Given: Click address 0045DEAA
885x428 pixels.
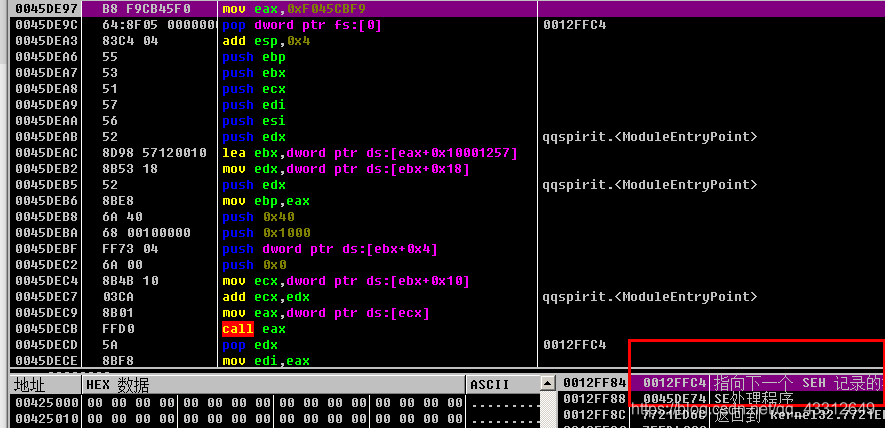Looking at the screenshot, I should pyautogui.click(x=45, y=121).
